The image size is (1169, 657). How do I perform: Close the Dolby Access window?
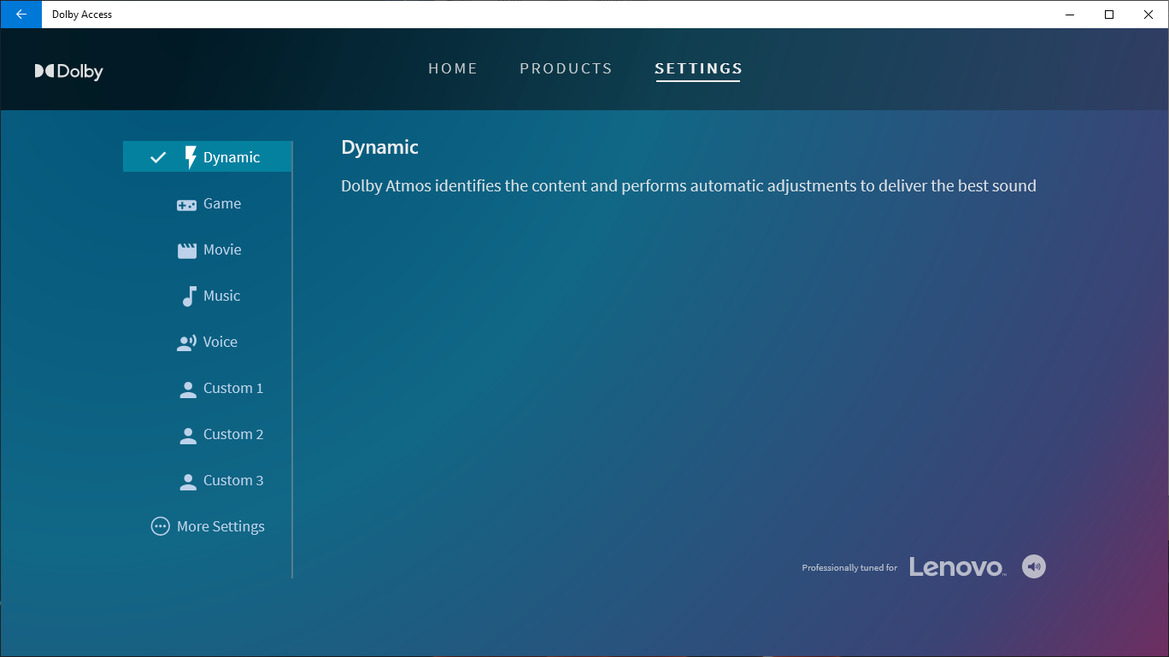[1149, 14]
